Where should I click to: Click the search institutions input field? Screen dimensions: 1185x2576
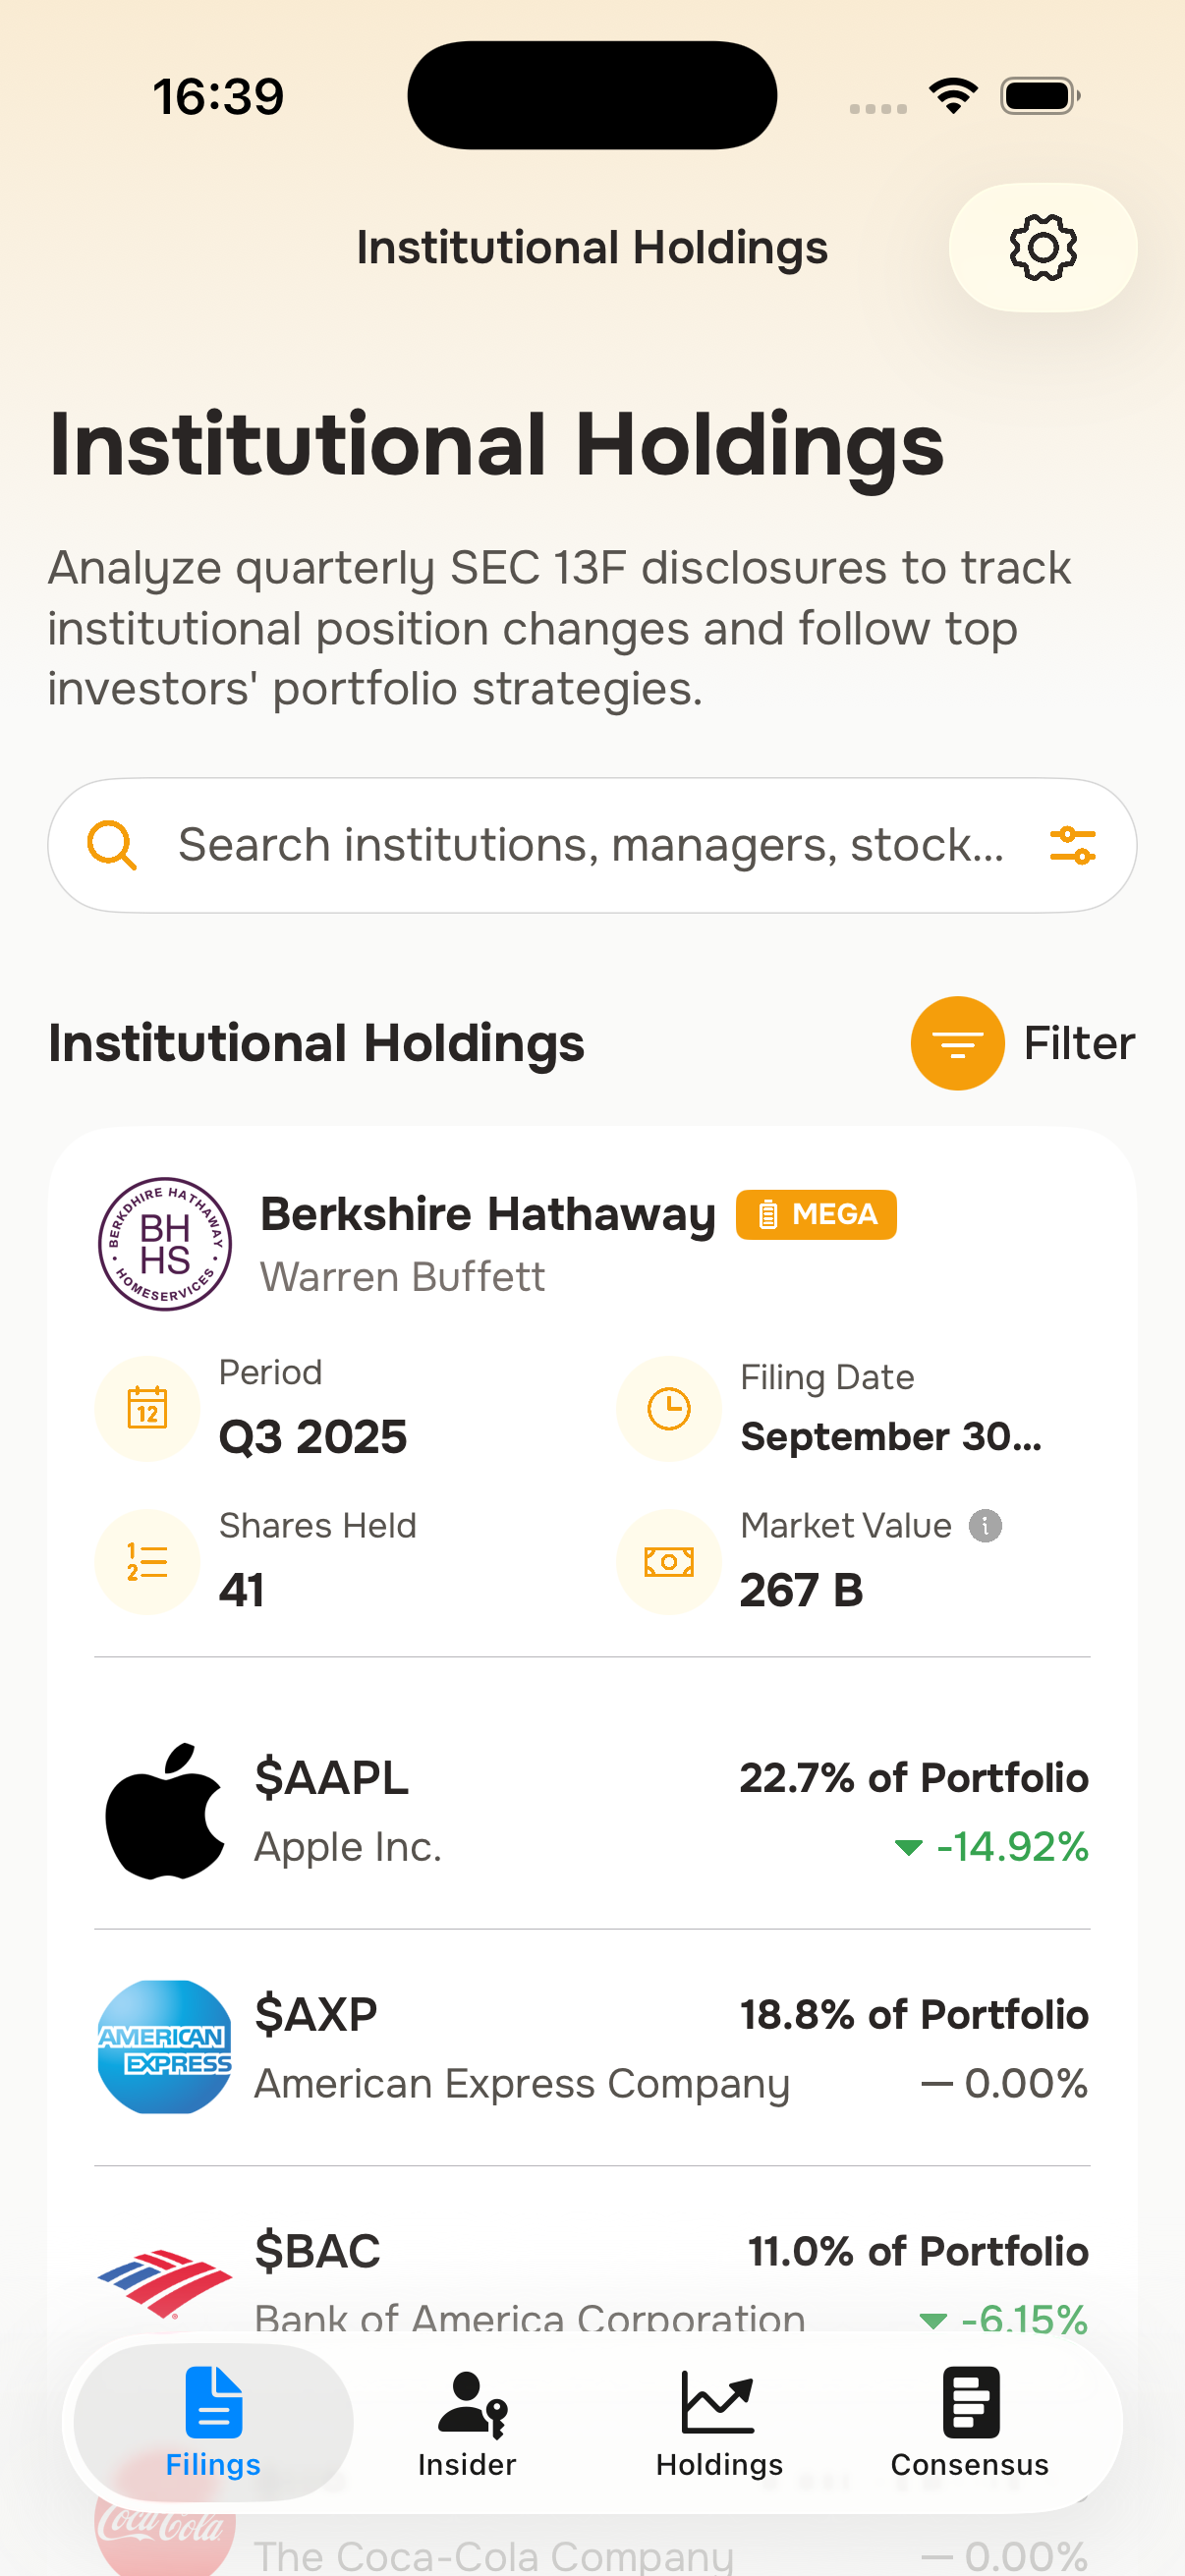coord(590,845)
